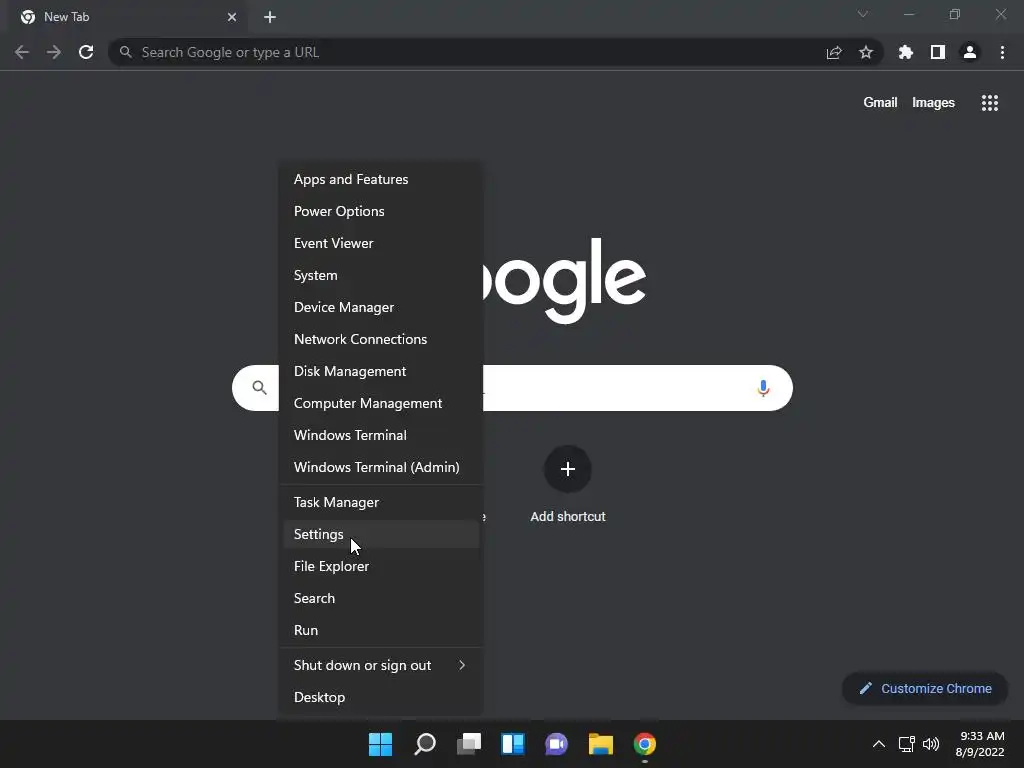Open the Google apps grid

(x=990, y=103)
